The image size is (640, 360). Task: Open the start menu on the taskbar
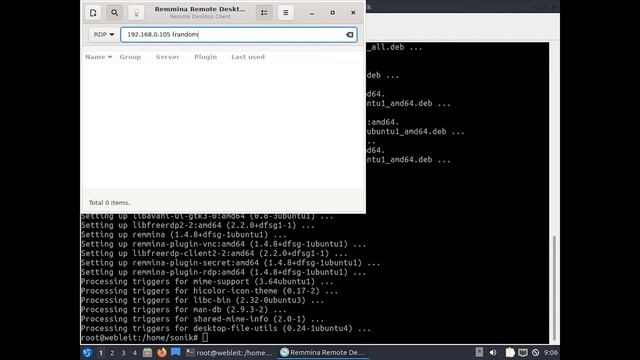coord(87,353)
